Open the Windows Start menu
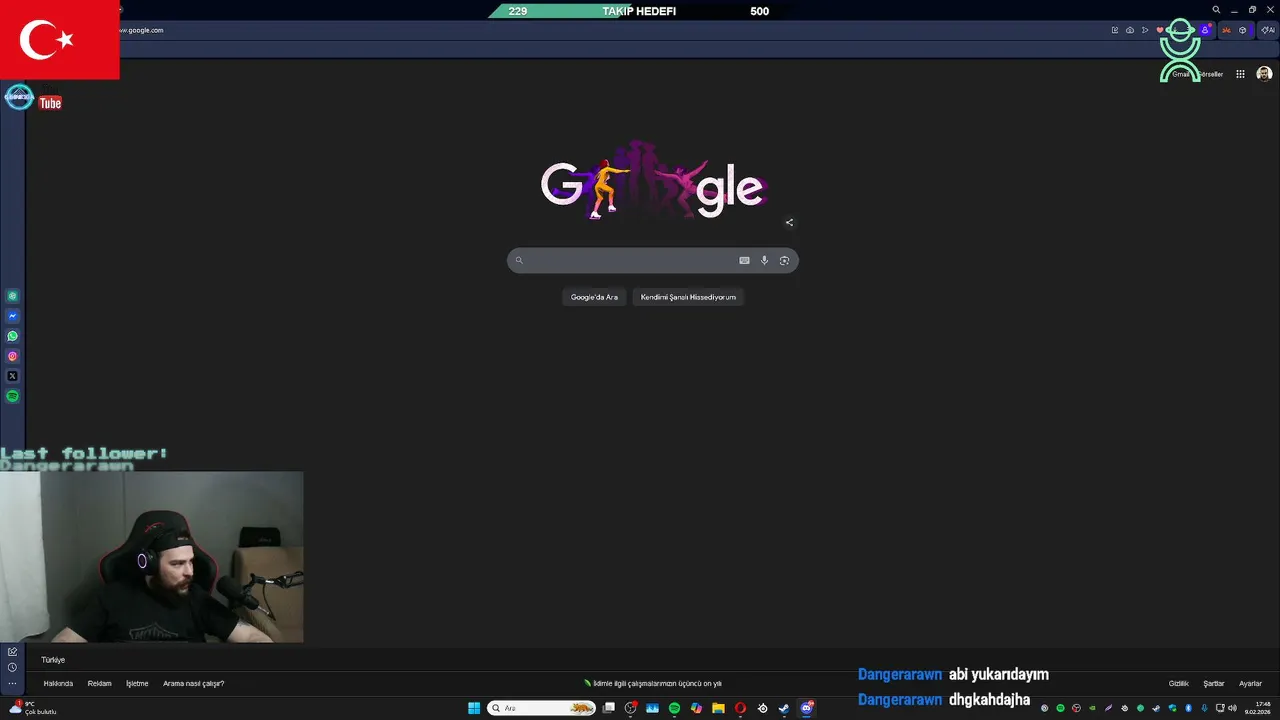Image resolution: width=1280 pixels, height=720 pixels. tap(474, 708)
